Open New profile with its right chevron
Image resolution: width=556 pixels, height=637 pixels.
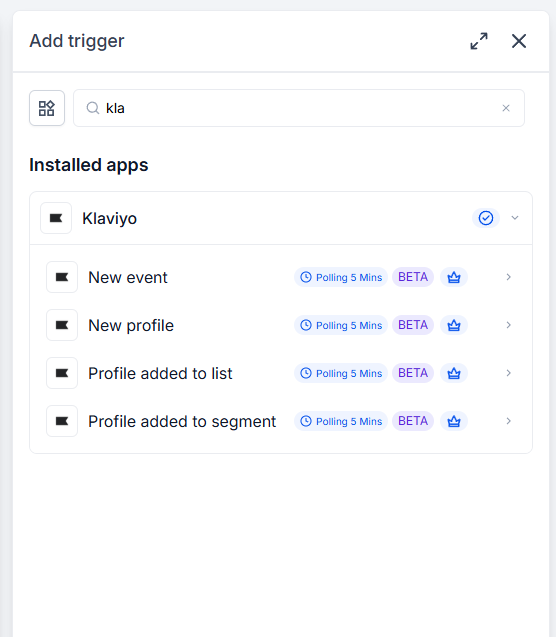(508, 325)
